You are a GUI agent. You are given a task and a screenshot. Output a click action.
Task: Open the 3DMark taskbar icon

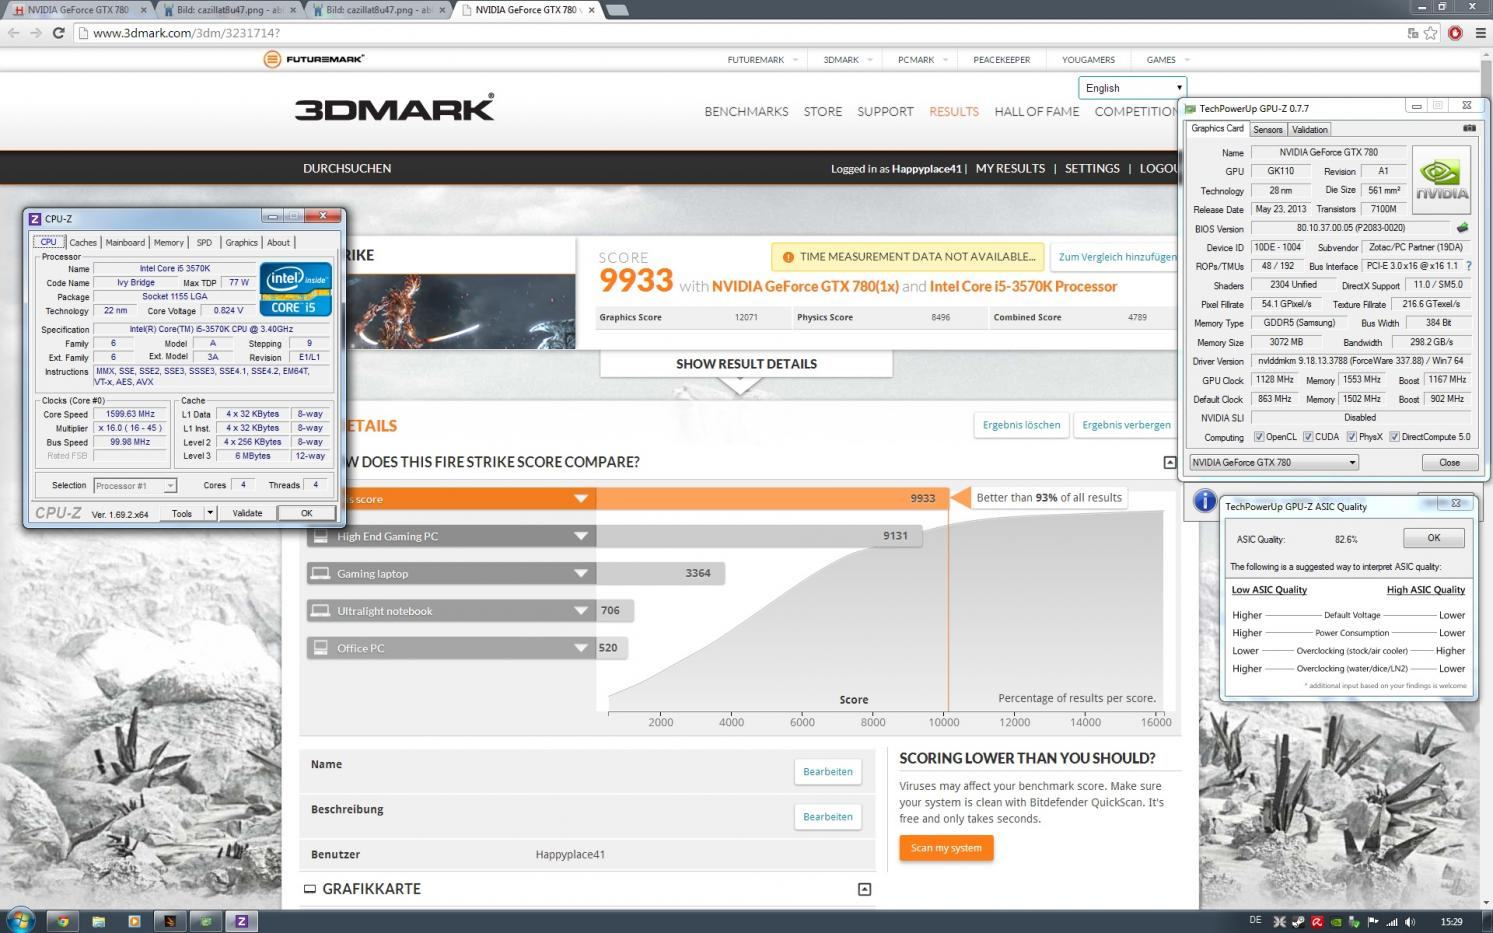click(x=170, y=921)
